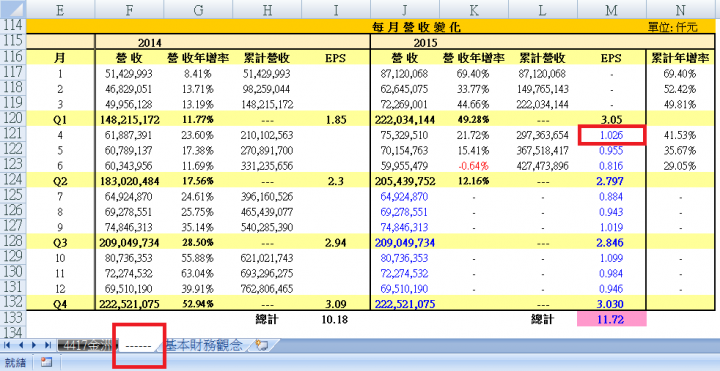Screen dimensions: 720x371
Task: Select row 132 header
Action: (x=13, y=304)
